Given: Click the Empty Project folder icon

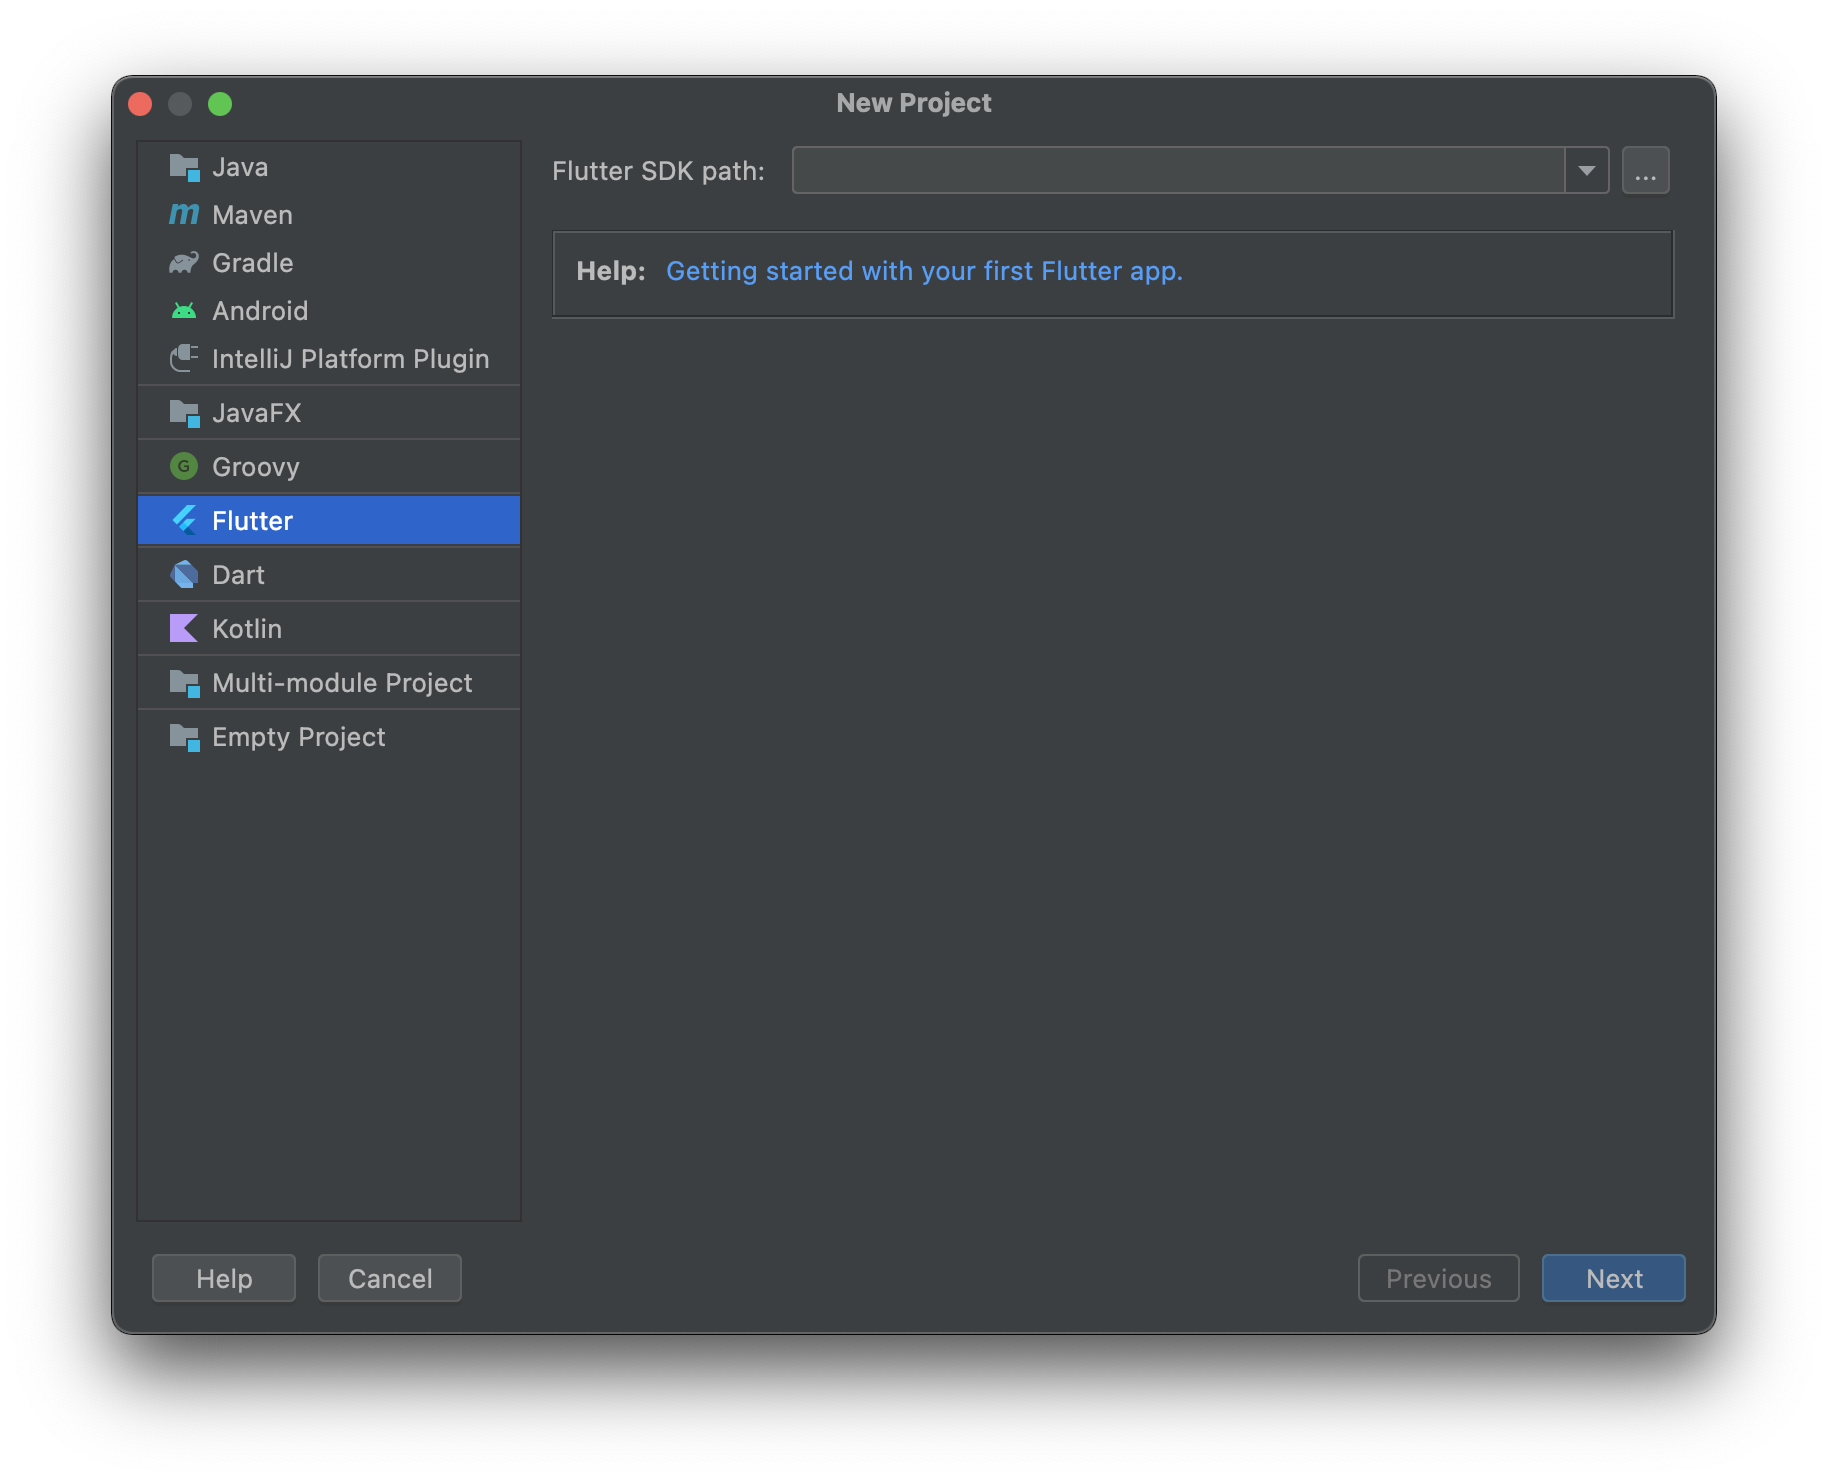Looking at the screenshot, I should pyautogui.click(x=184, y=737).
